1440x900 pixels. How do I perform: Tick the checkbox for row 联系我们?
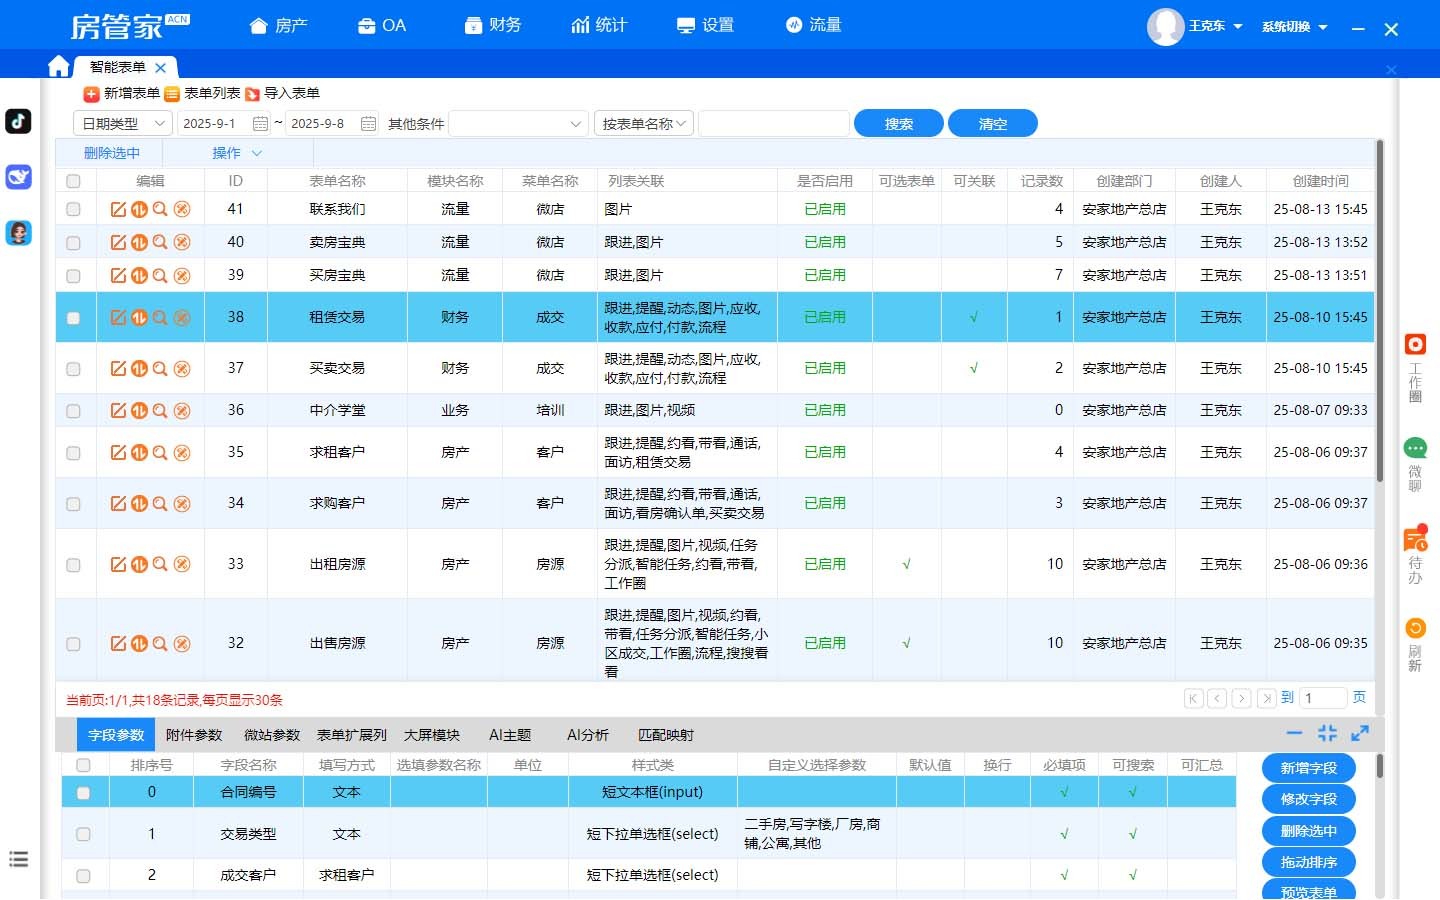73,209
